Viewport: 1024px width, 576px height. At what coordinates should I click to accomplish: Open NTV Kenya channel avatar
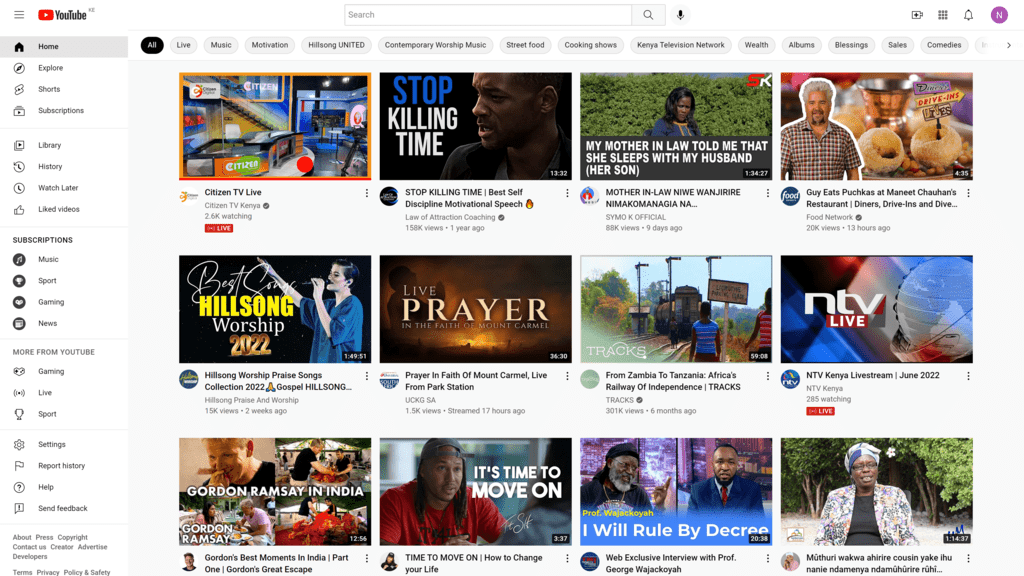coord(790,379)
